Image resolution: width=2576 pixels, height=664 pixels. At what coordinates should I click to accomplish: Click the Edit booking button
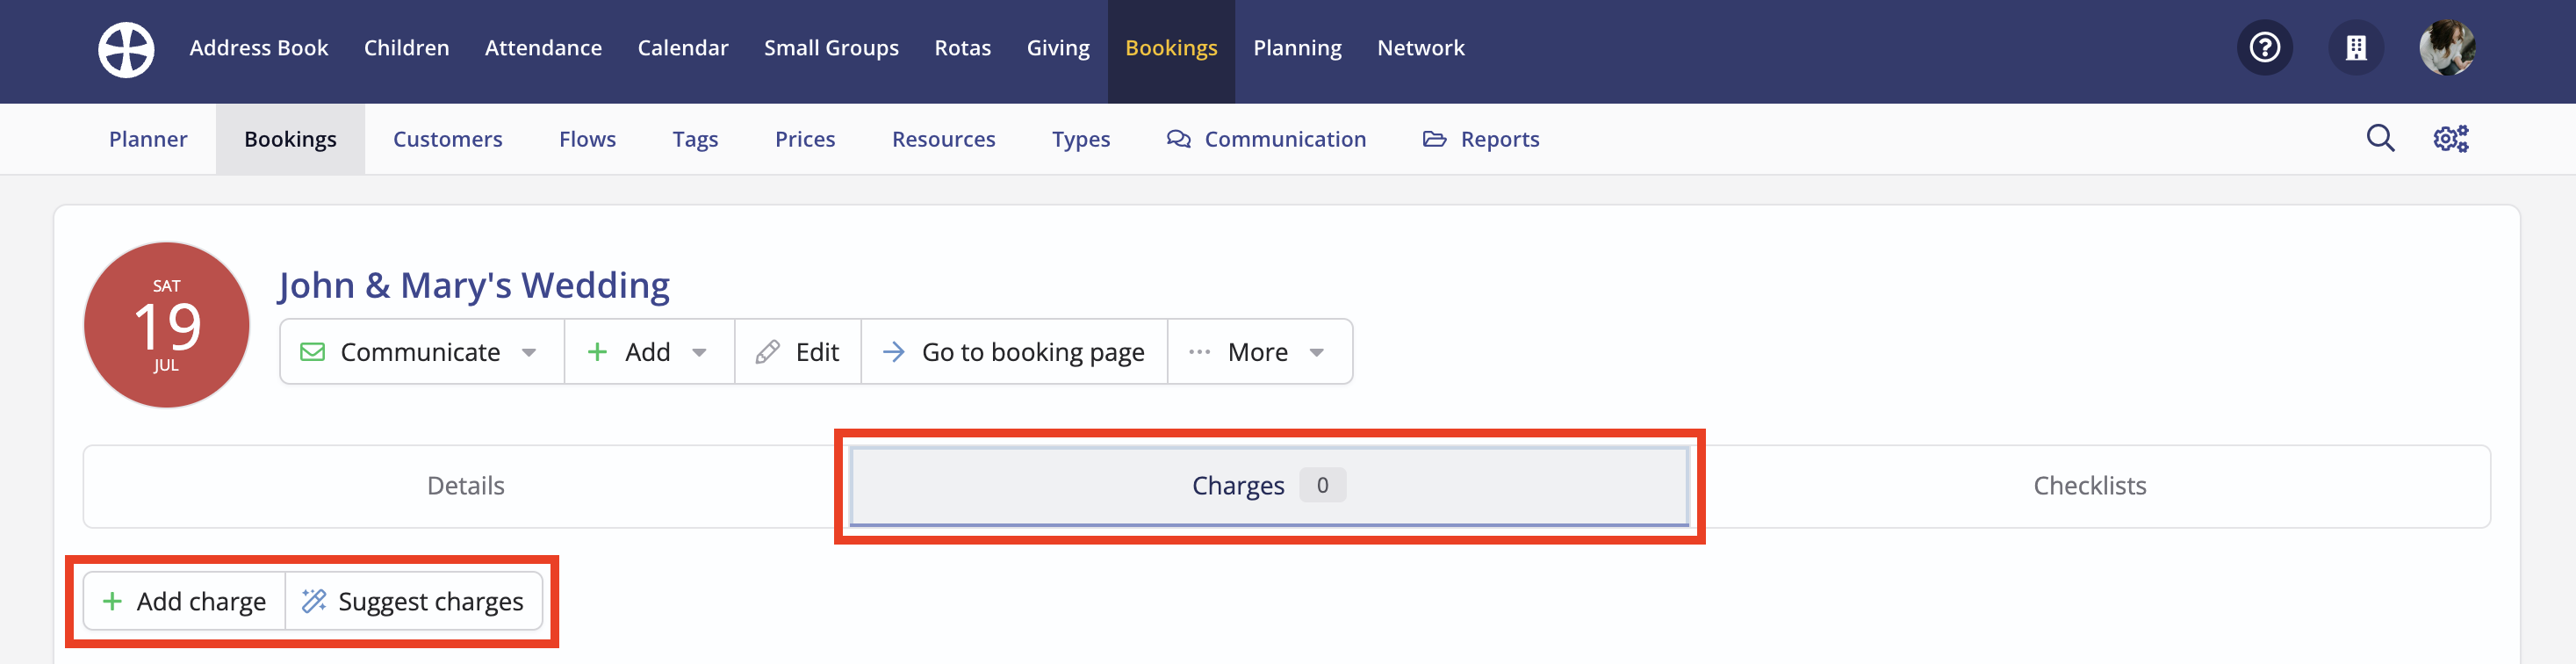coord(798,352)
